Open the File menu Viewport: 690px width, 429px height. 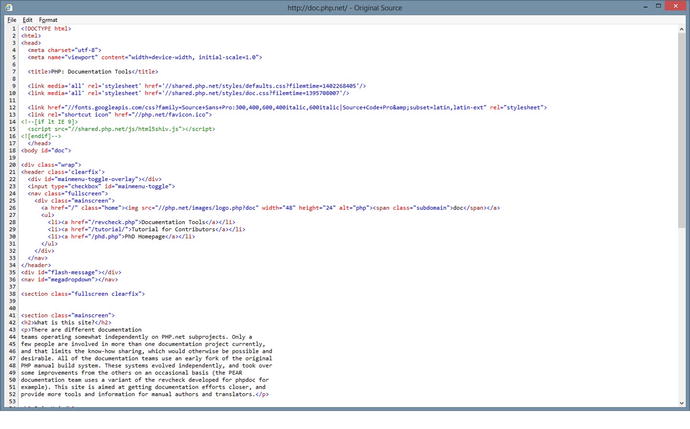(11, 19)
